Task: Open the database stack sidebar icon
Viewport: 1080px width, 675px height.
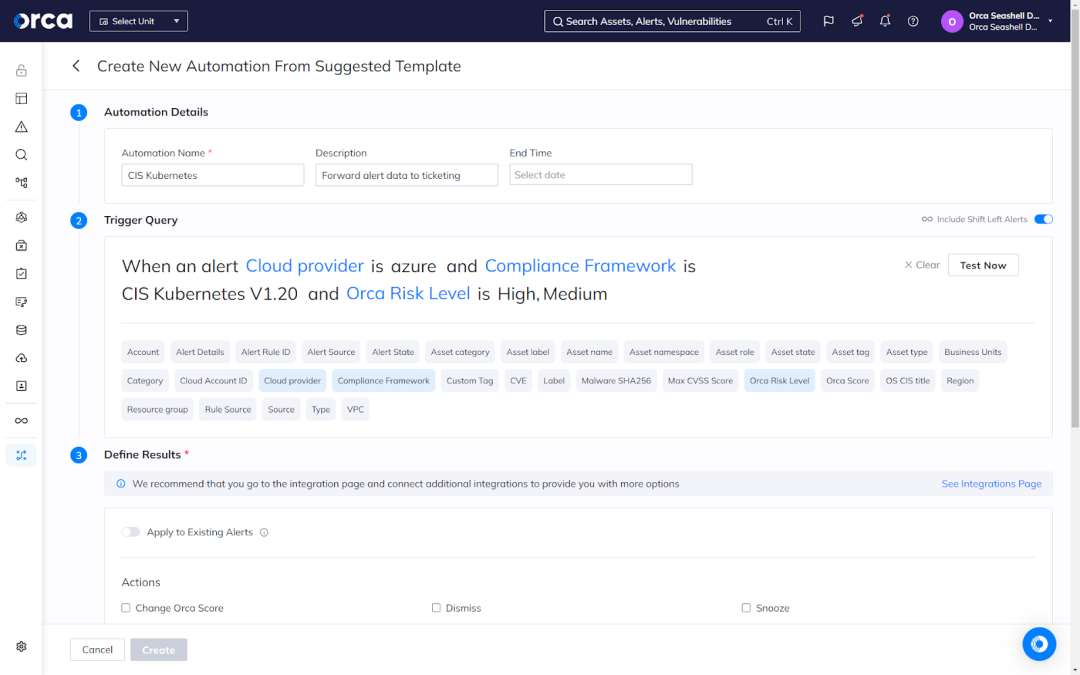Action: pos(21,330)
